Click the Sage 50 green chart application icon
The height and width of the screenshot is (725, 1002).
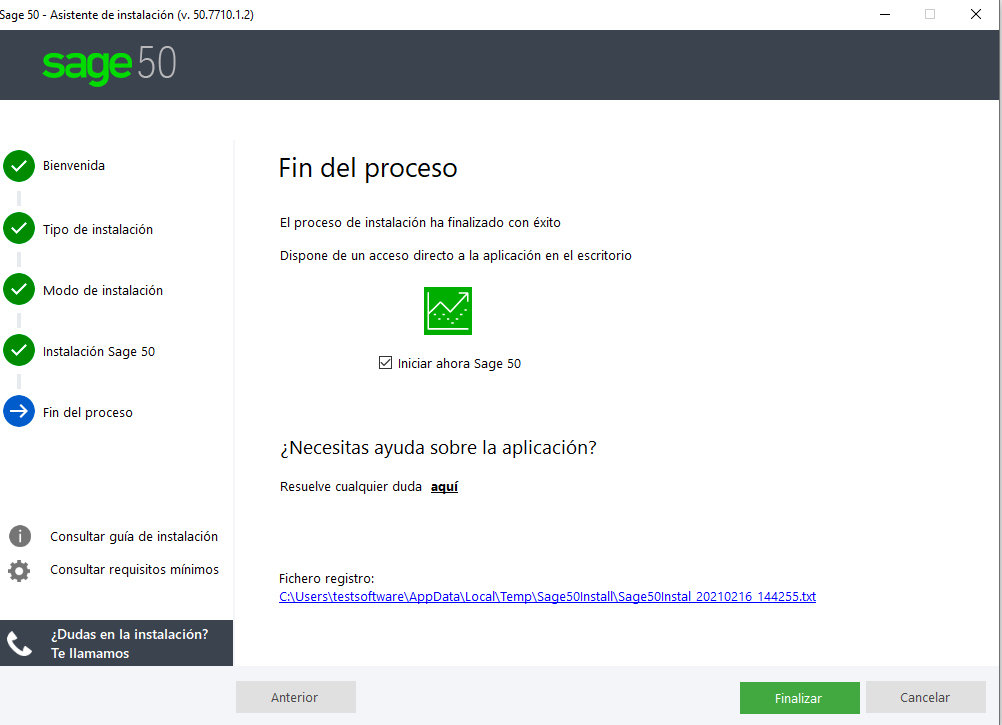[448, 311]
